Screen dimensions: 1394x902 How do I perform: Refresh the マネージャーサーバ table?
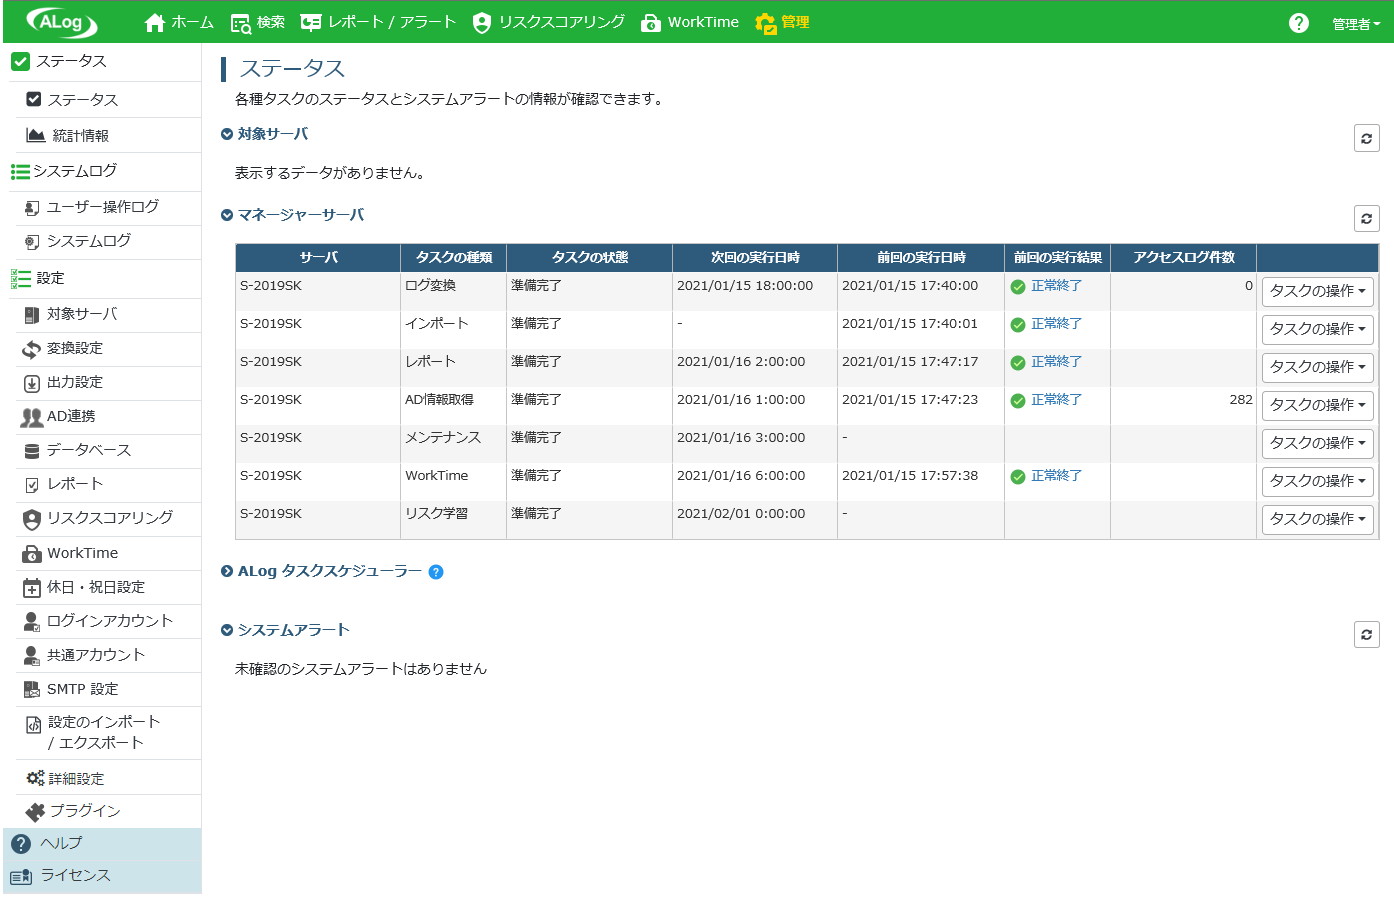1367,218
